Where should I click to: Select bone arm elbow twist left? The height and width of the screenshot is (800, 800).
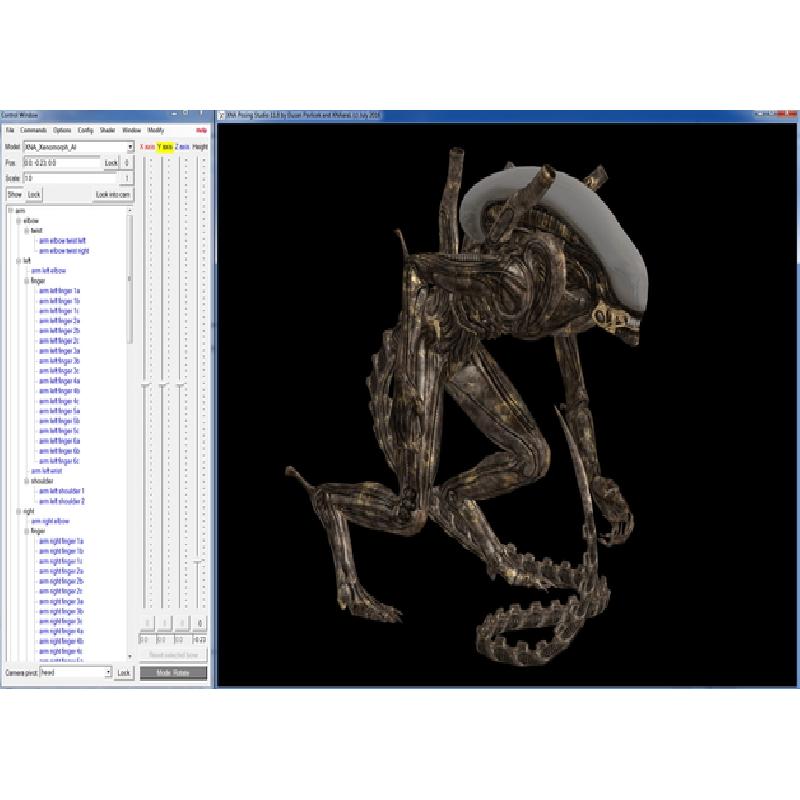click(63, 241)
